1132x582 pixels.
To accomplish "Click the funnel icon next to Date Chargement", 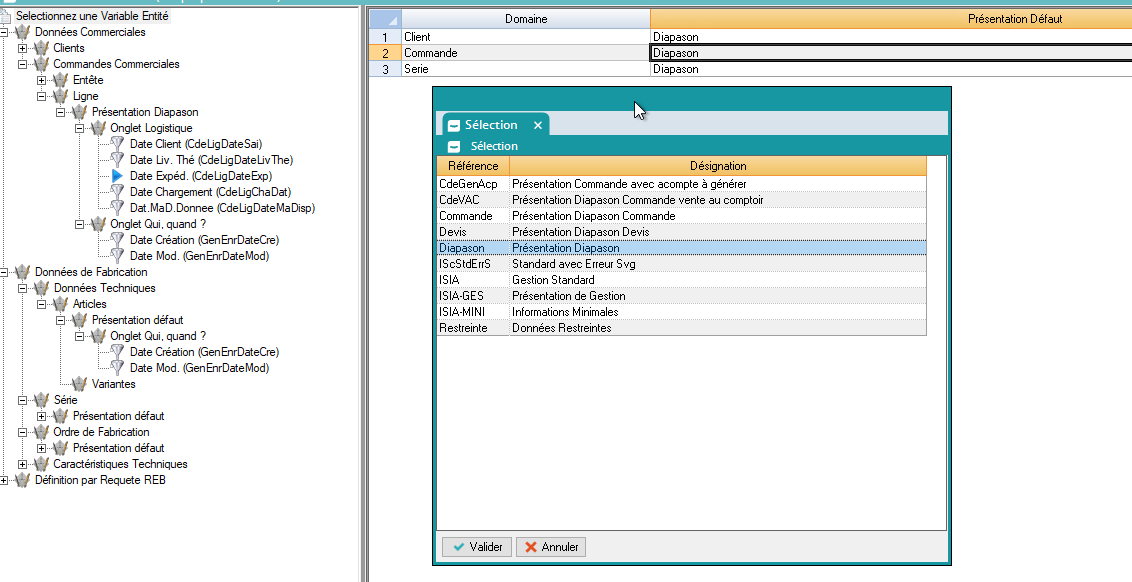I will pos(116,192).
